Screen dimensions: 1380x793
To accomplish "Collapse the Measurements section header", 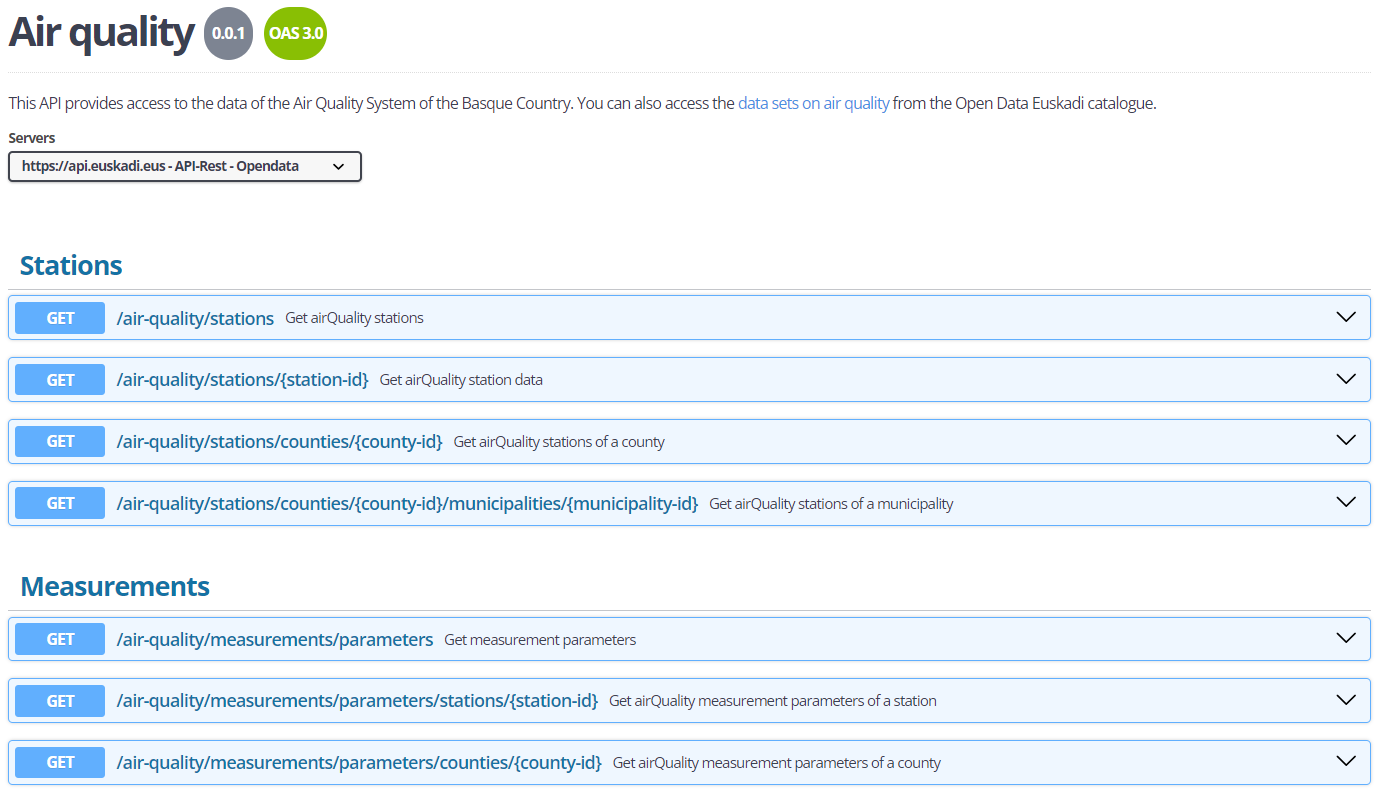I will pyautogui.click(x=115, y=587).
